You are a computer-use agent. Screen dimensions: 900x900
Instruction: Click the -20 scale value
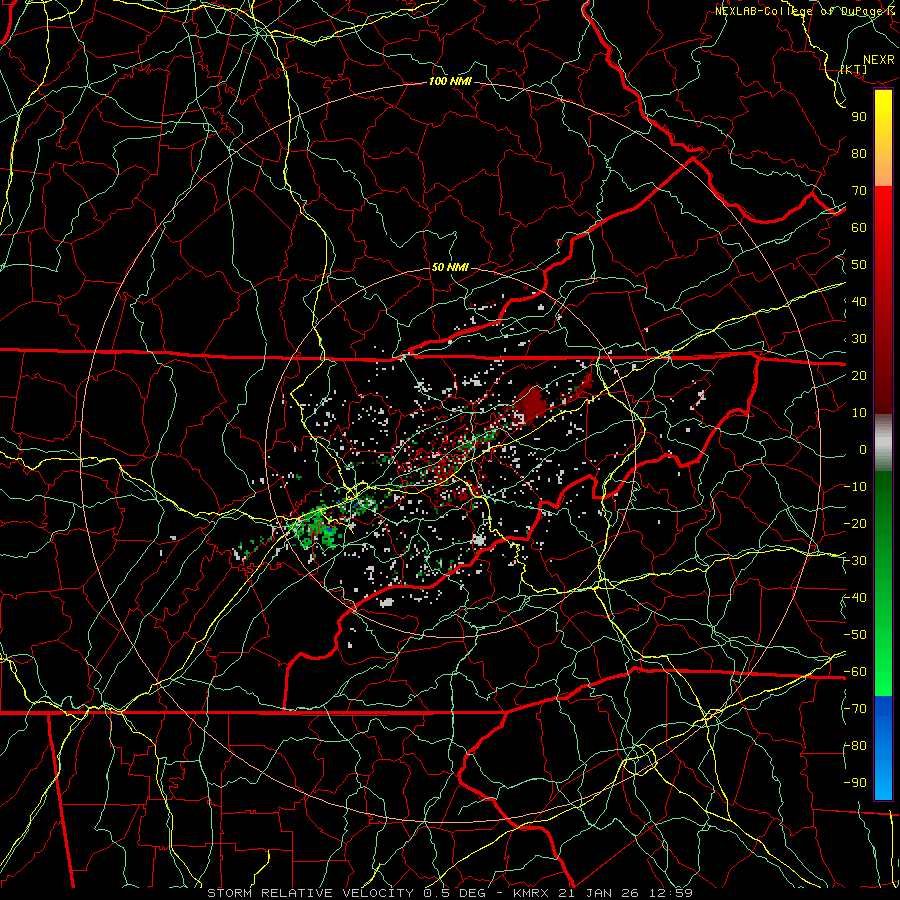tap(855, 523)
